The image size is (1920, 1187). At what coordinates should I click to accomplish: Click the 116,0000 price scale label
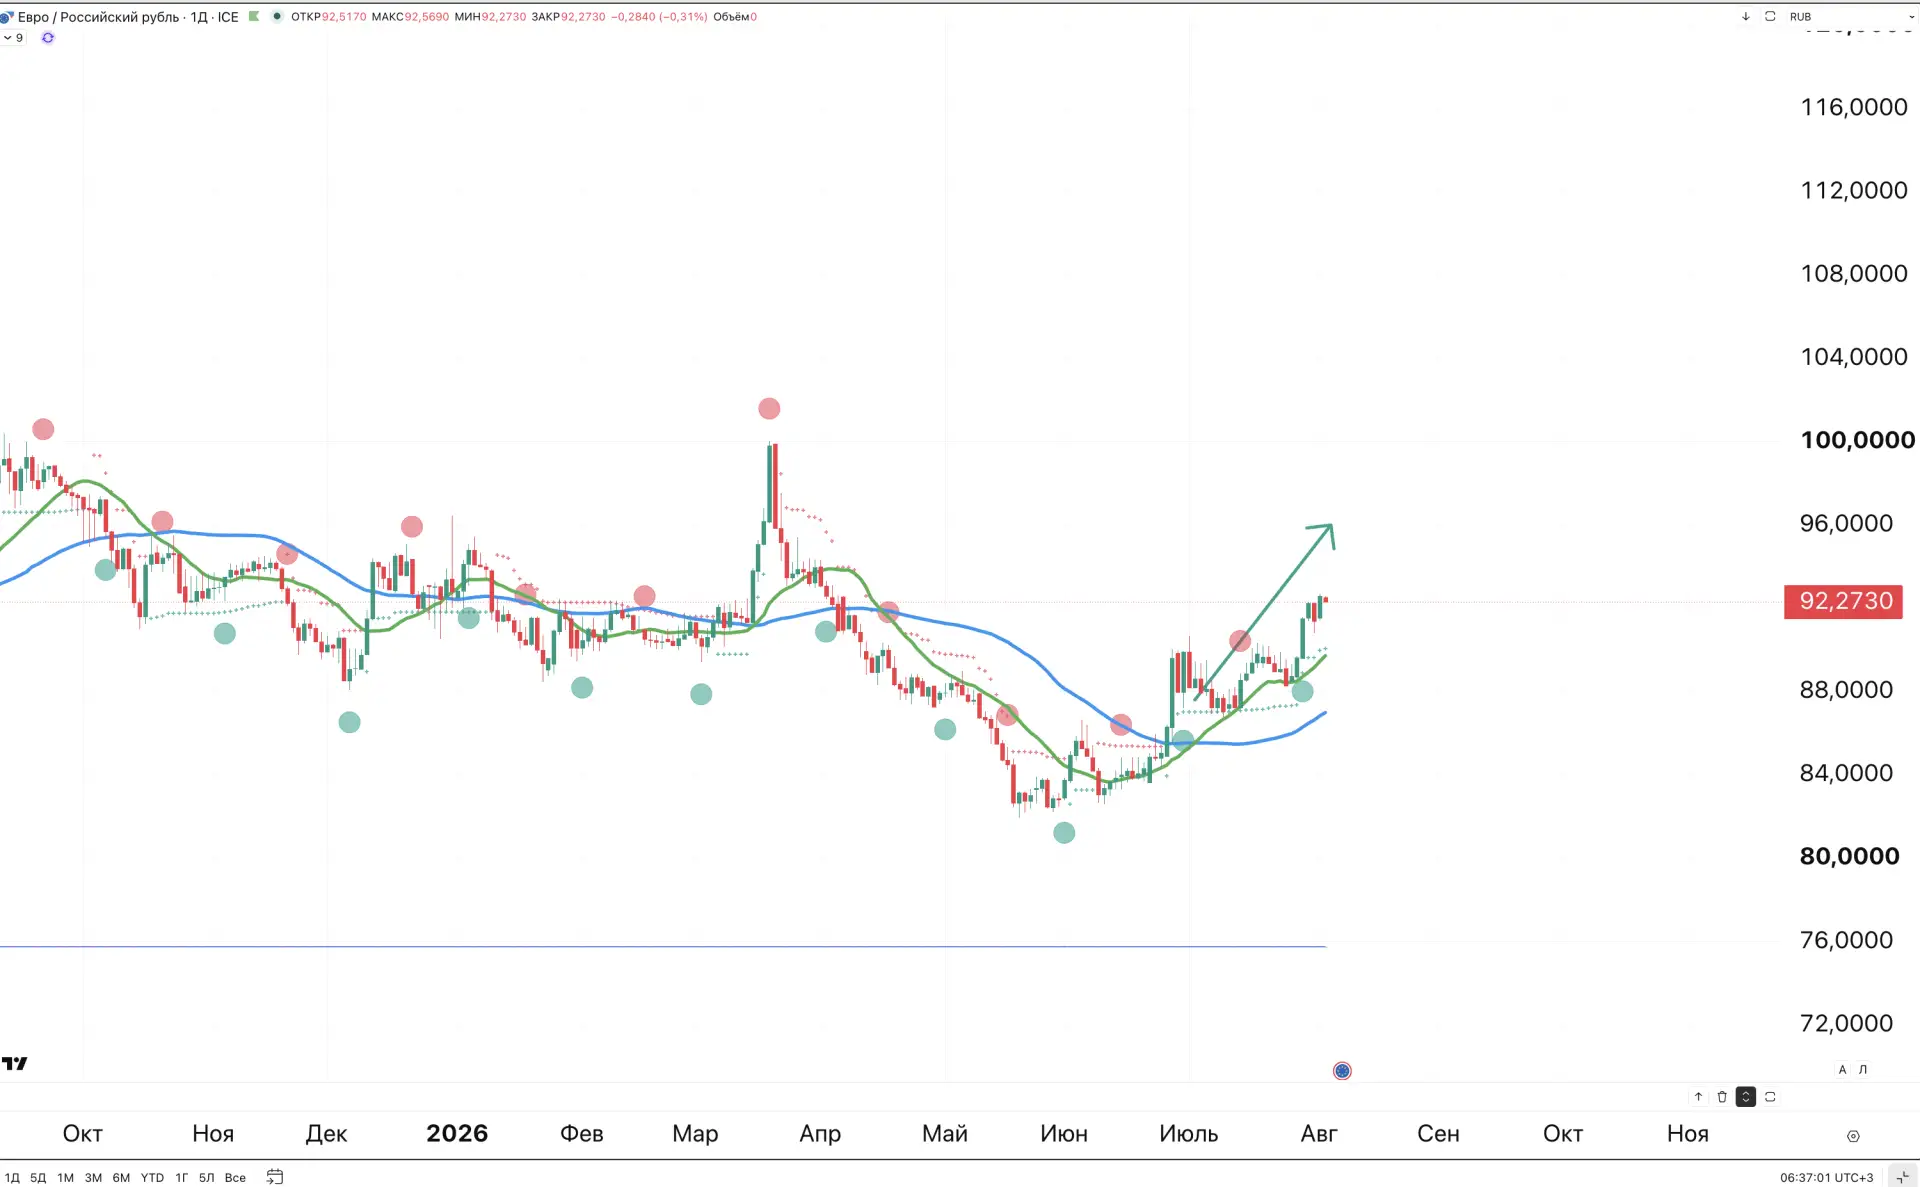(1853, 107)
